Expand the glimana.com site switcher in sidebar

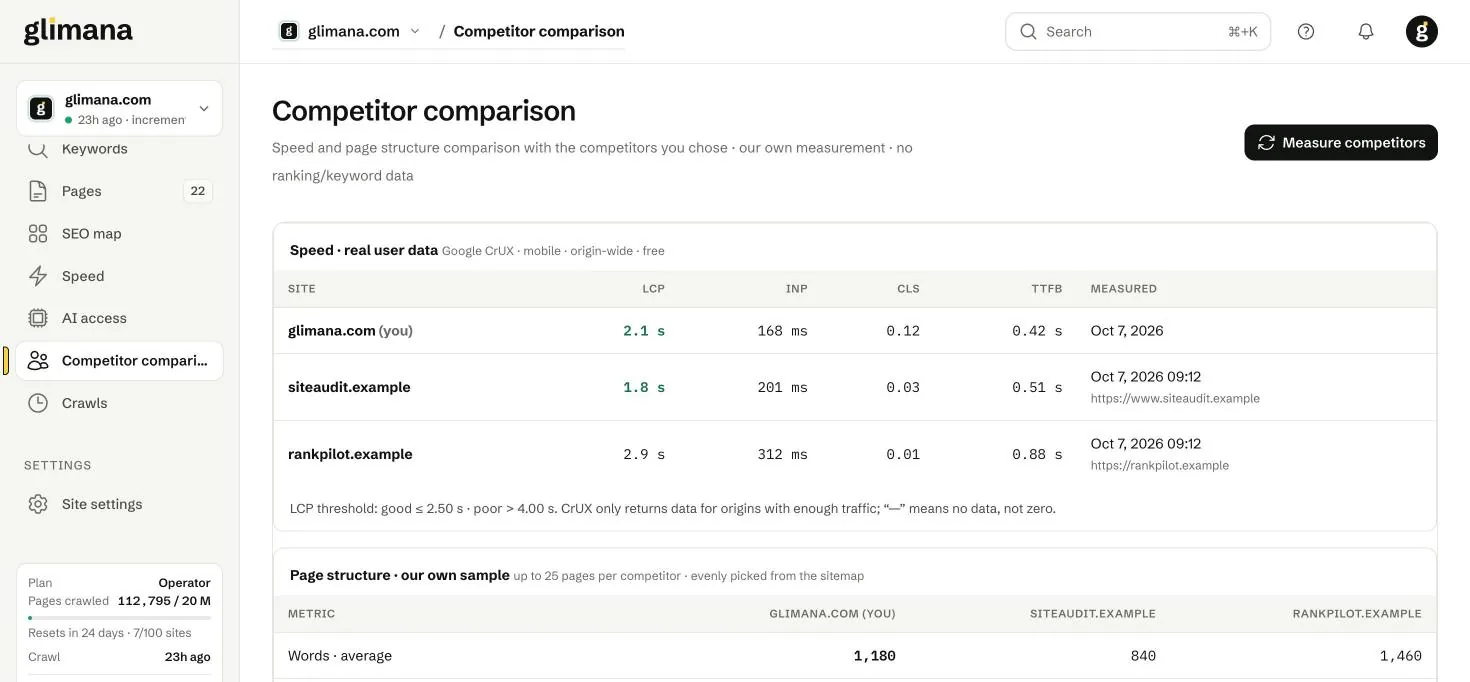click(120, 108)
